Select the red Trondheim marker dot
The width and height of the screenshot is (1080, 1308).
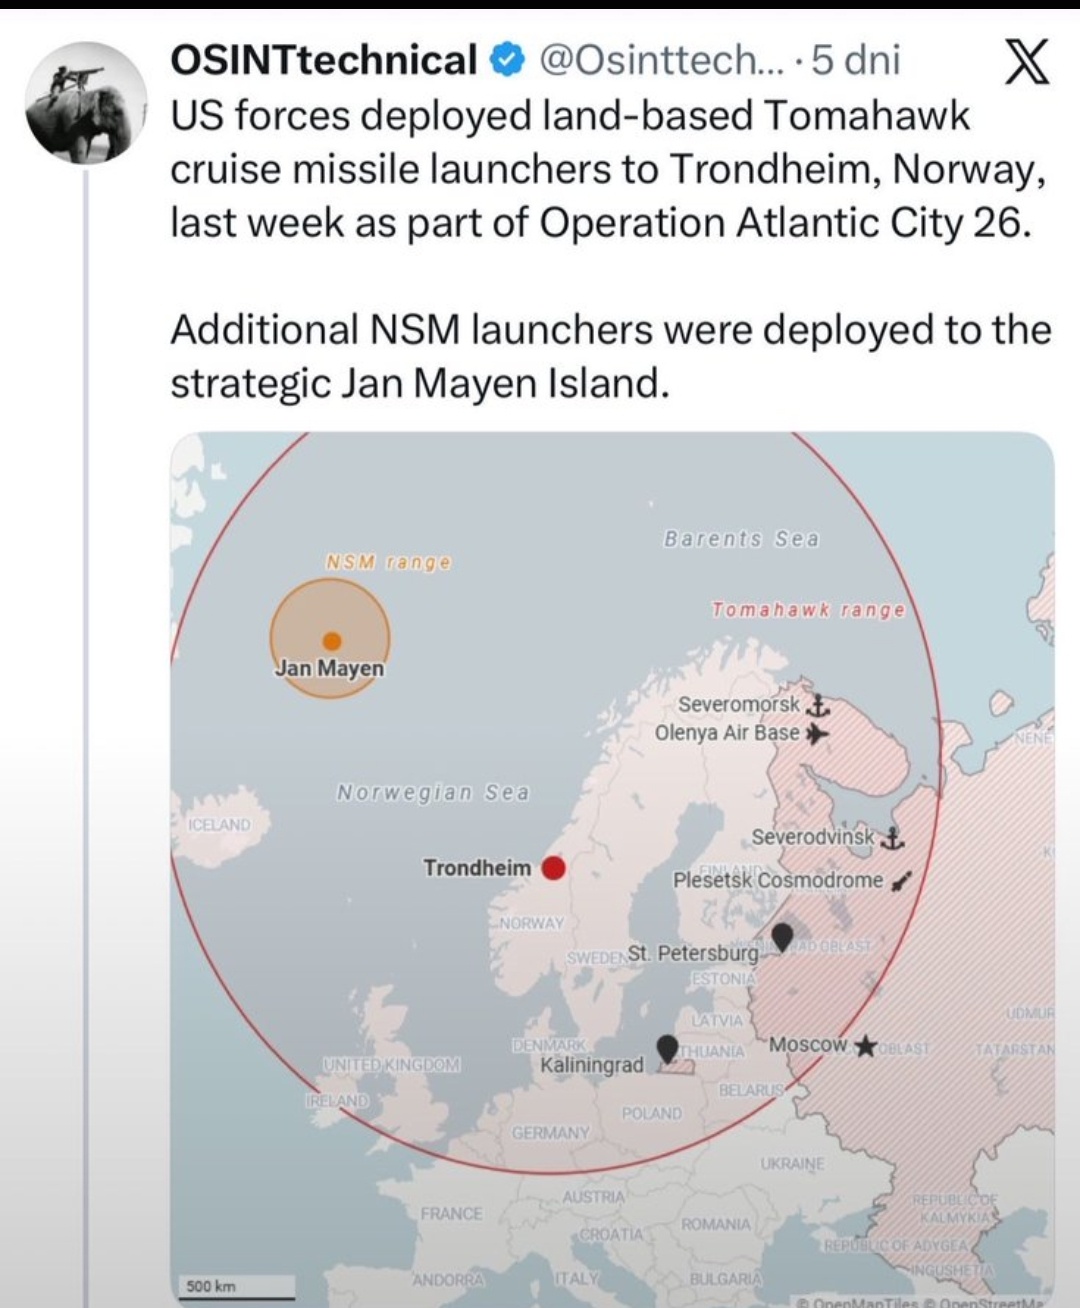pyautogui.click(x=553, y=868)
